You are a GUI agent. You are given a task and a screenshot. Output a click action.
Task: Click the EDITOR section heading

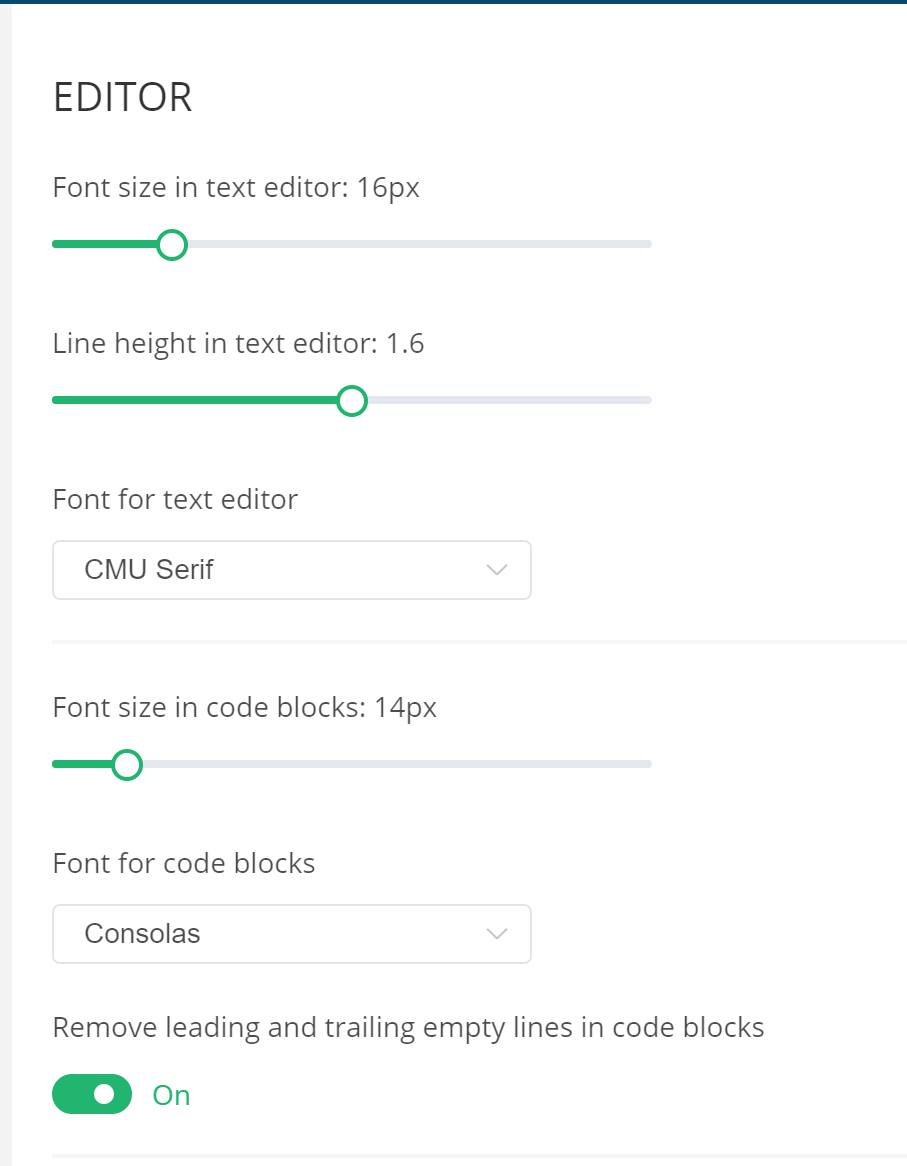(x=123, y=96)
